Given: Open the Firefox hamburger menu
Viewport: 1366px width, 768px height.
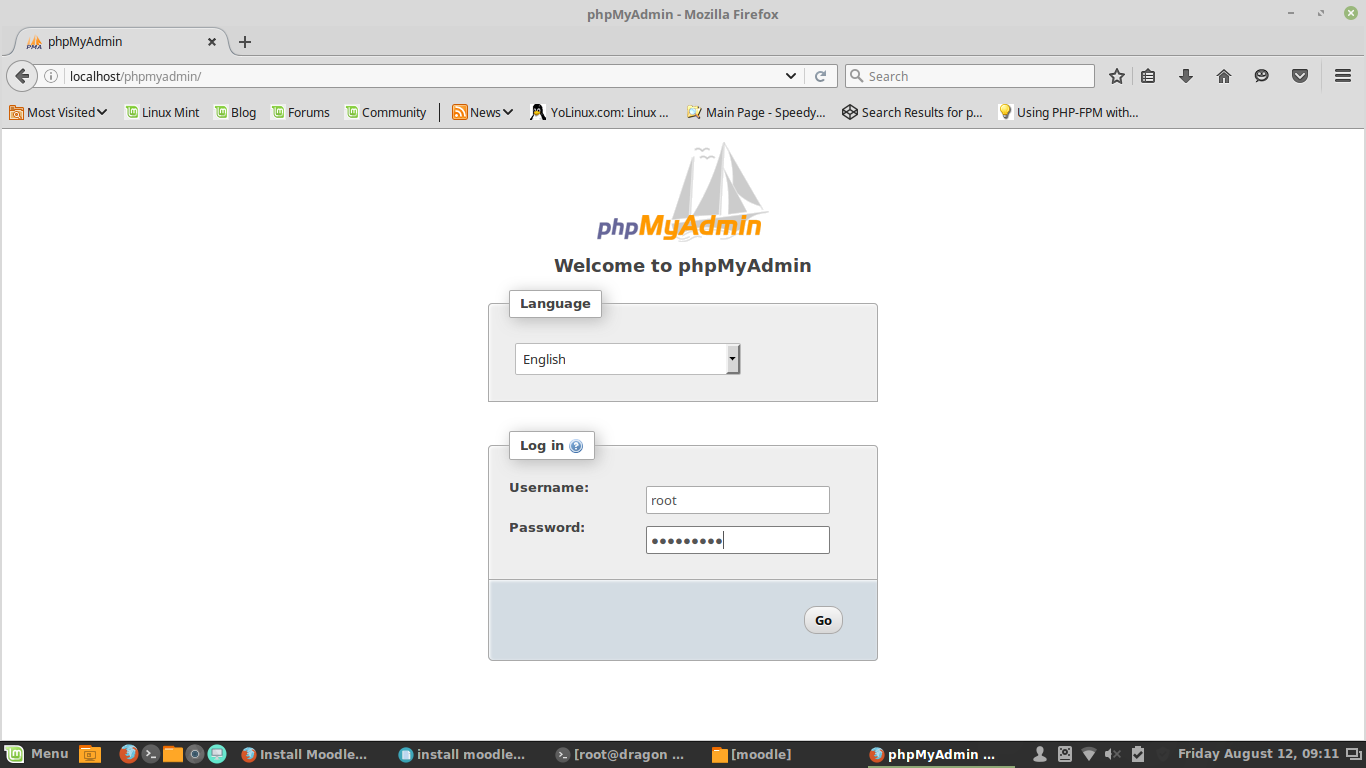Looking at the screenshot, I should pyautogui.click(x=1343, y=76).
